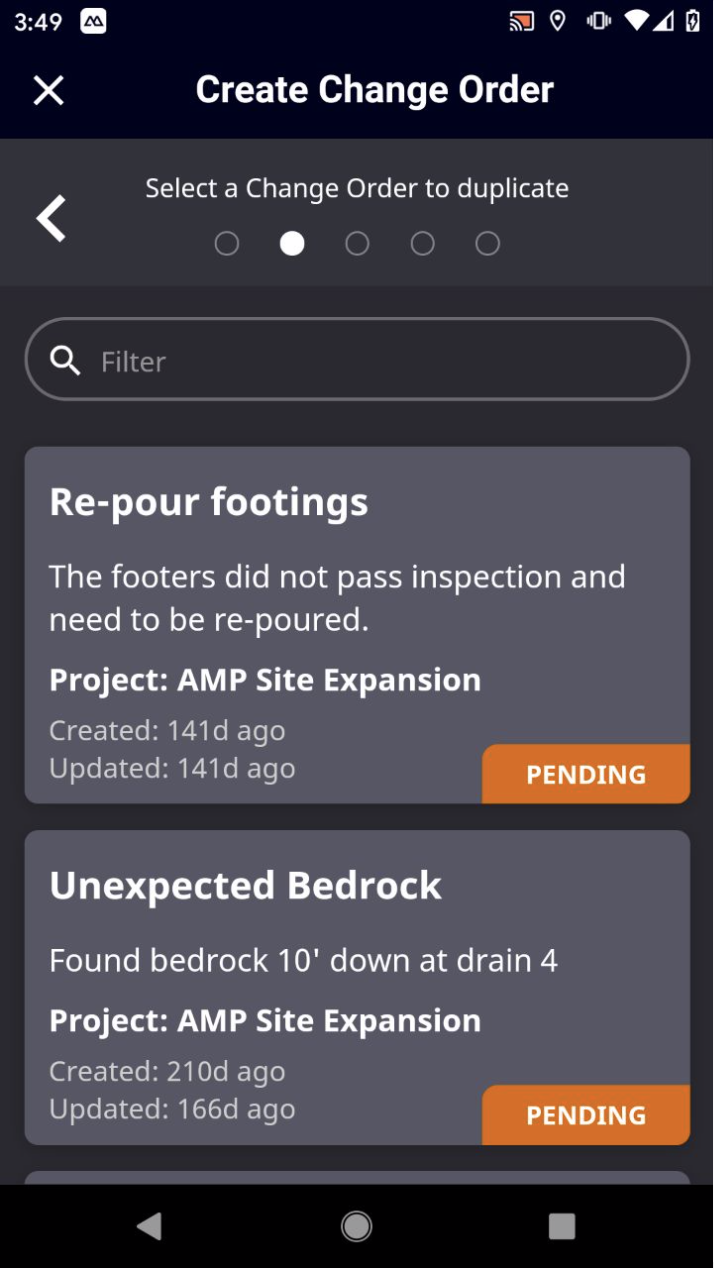The width and height of the screenshot is (714, 1268).
Task: Jump to the fourth step dot
Action: pos(422,243)
